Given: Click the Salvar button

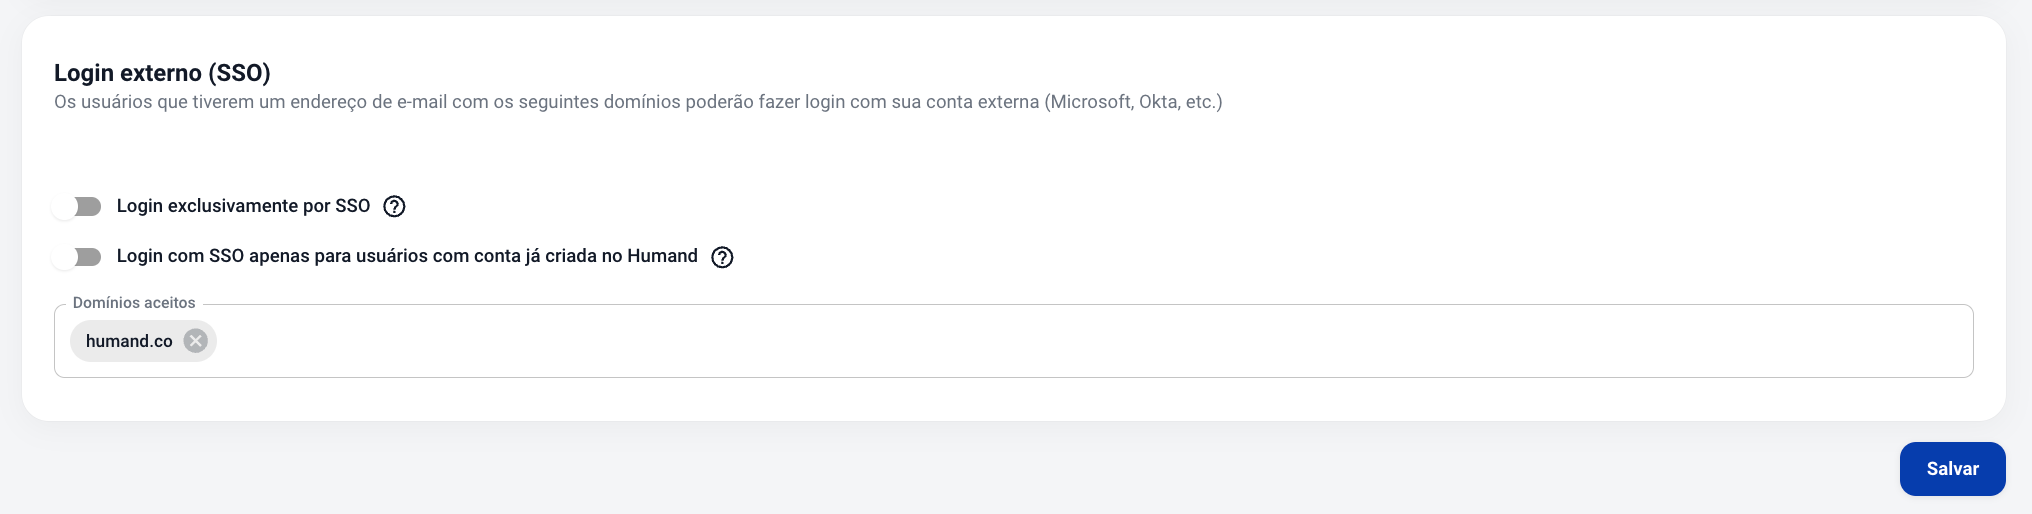Looking at the screenshot, I should coord(1952,469).
